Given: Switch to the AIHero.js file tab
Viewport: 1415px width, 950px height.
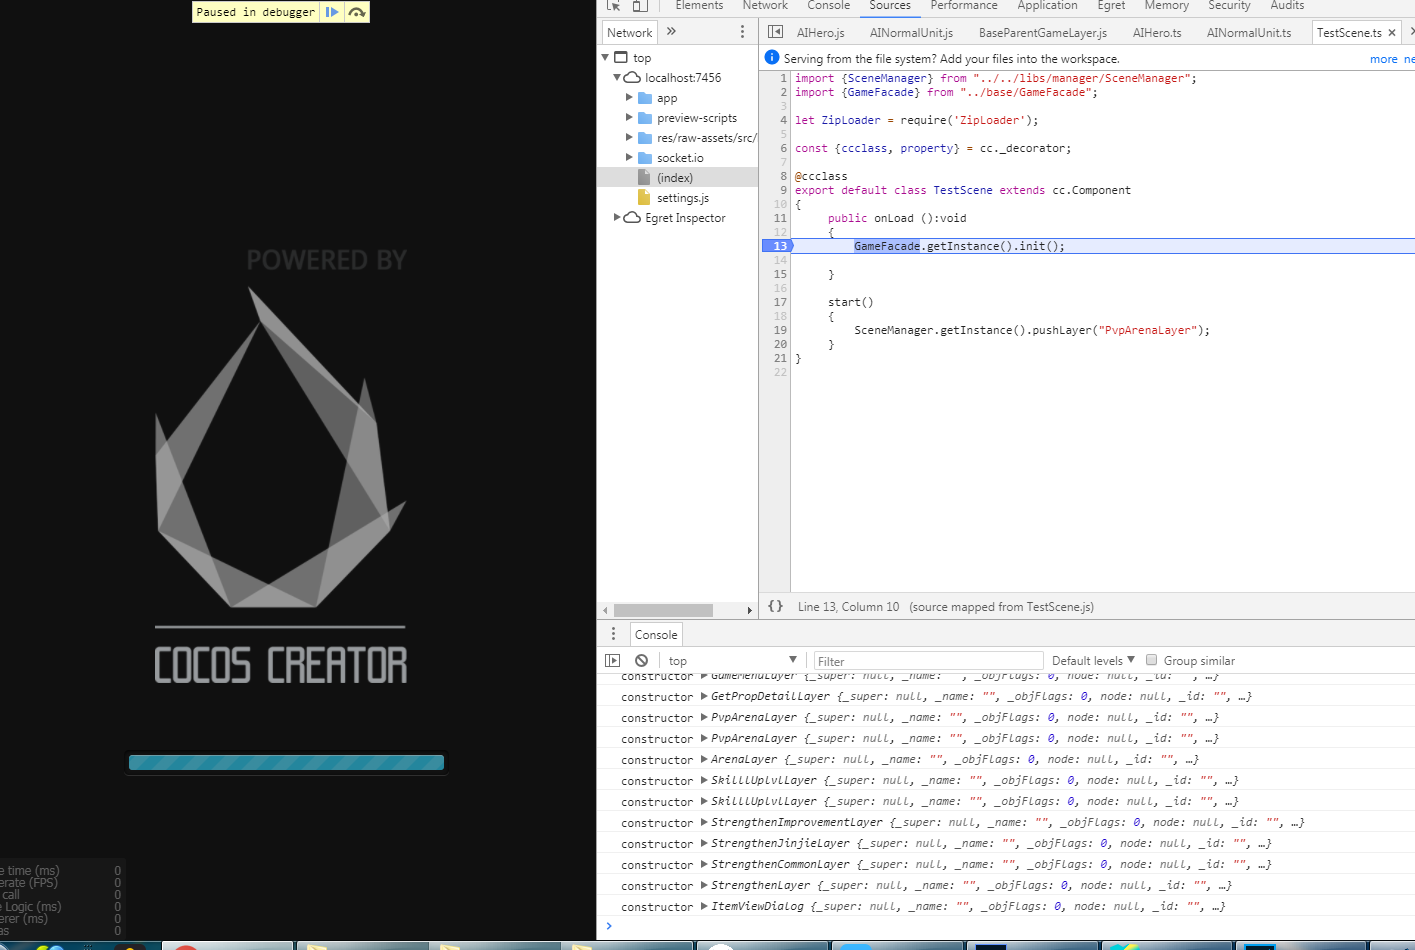Looking at the screenshot, I should pyautogui.click(x=821, y=33).
